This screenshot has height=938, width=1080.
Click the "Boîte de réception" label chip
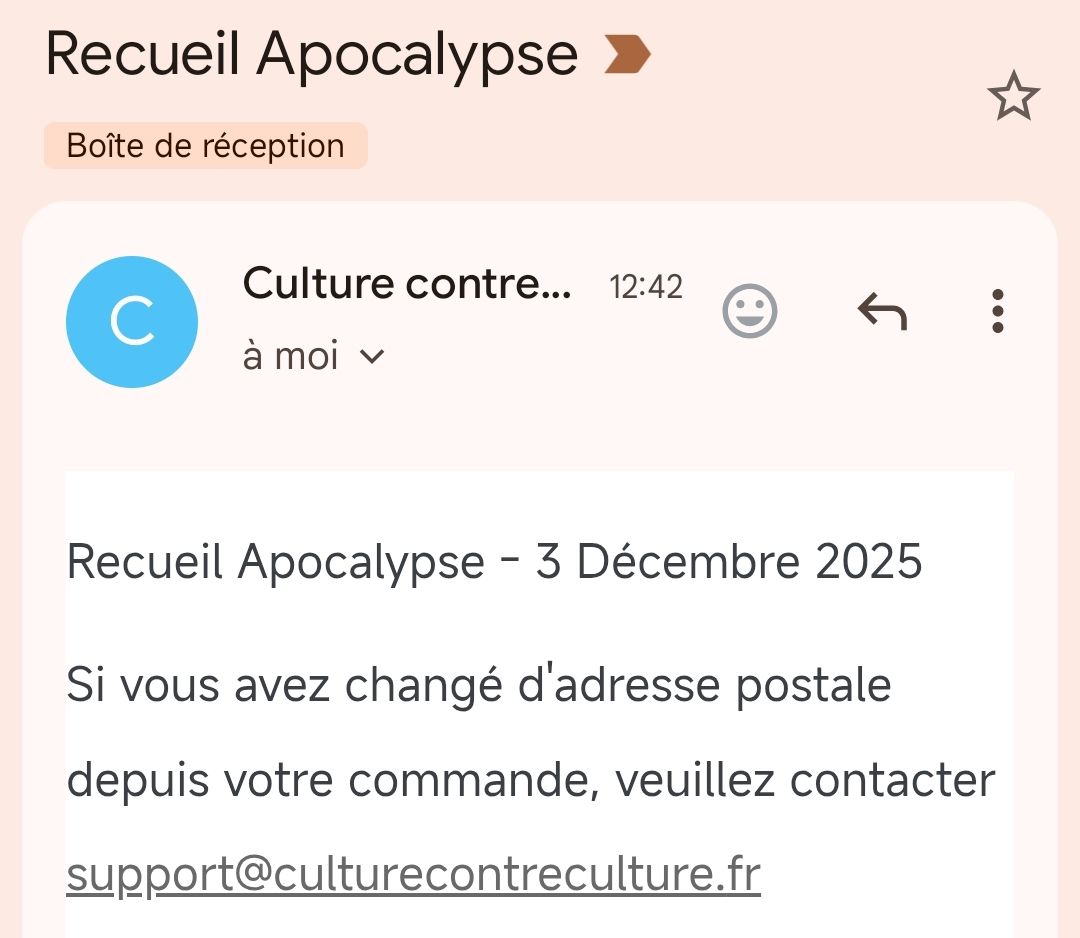[205, 146]
